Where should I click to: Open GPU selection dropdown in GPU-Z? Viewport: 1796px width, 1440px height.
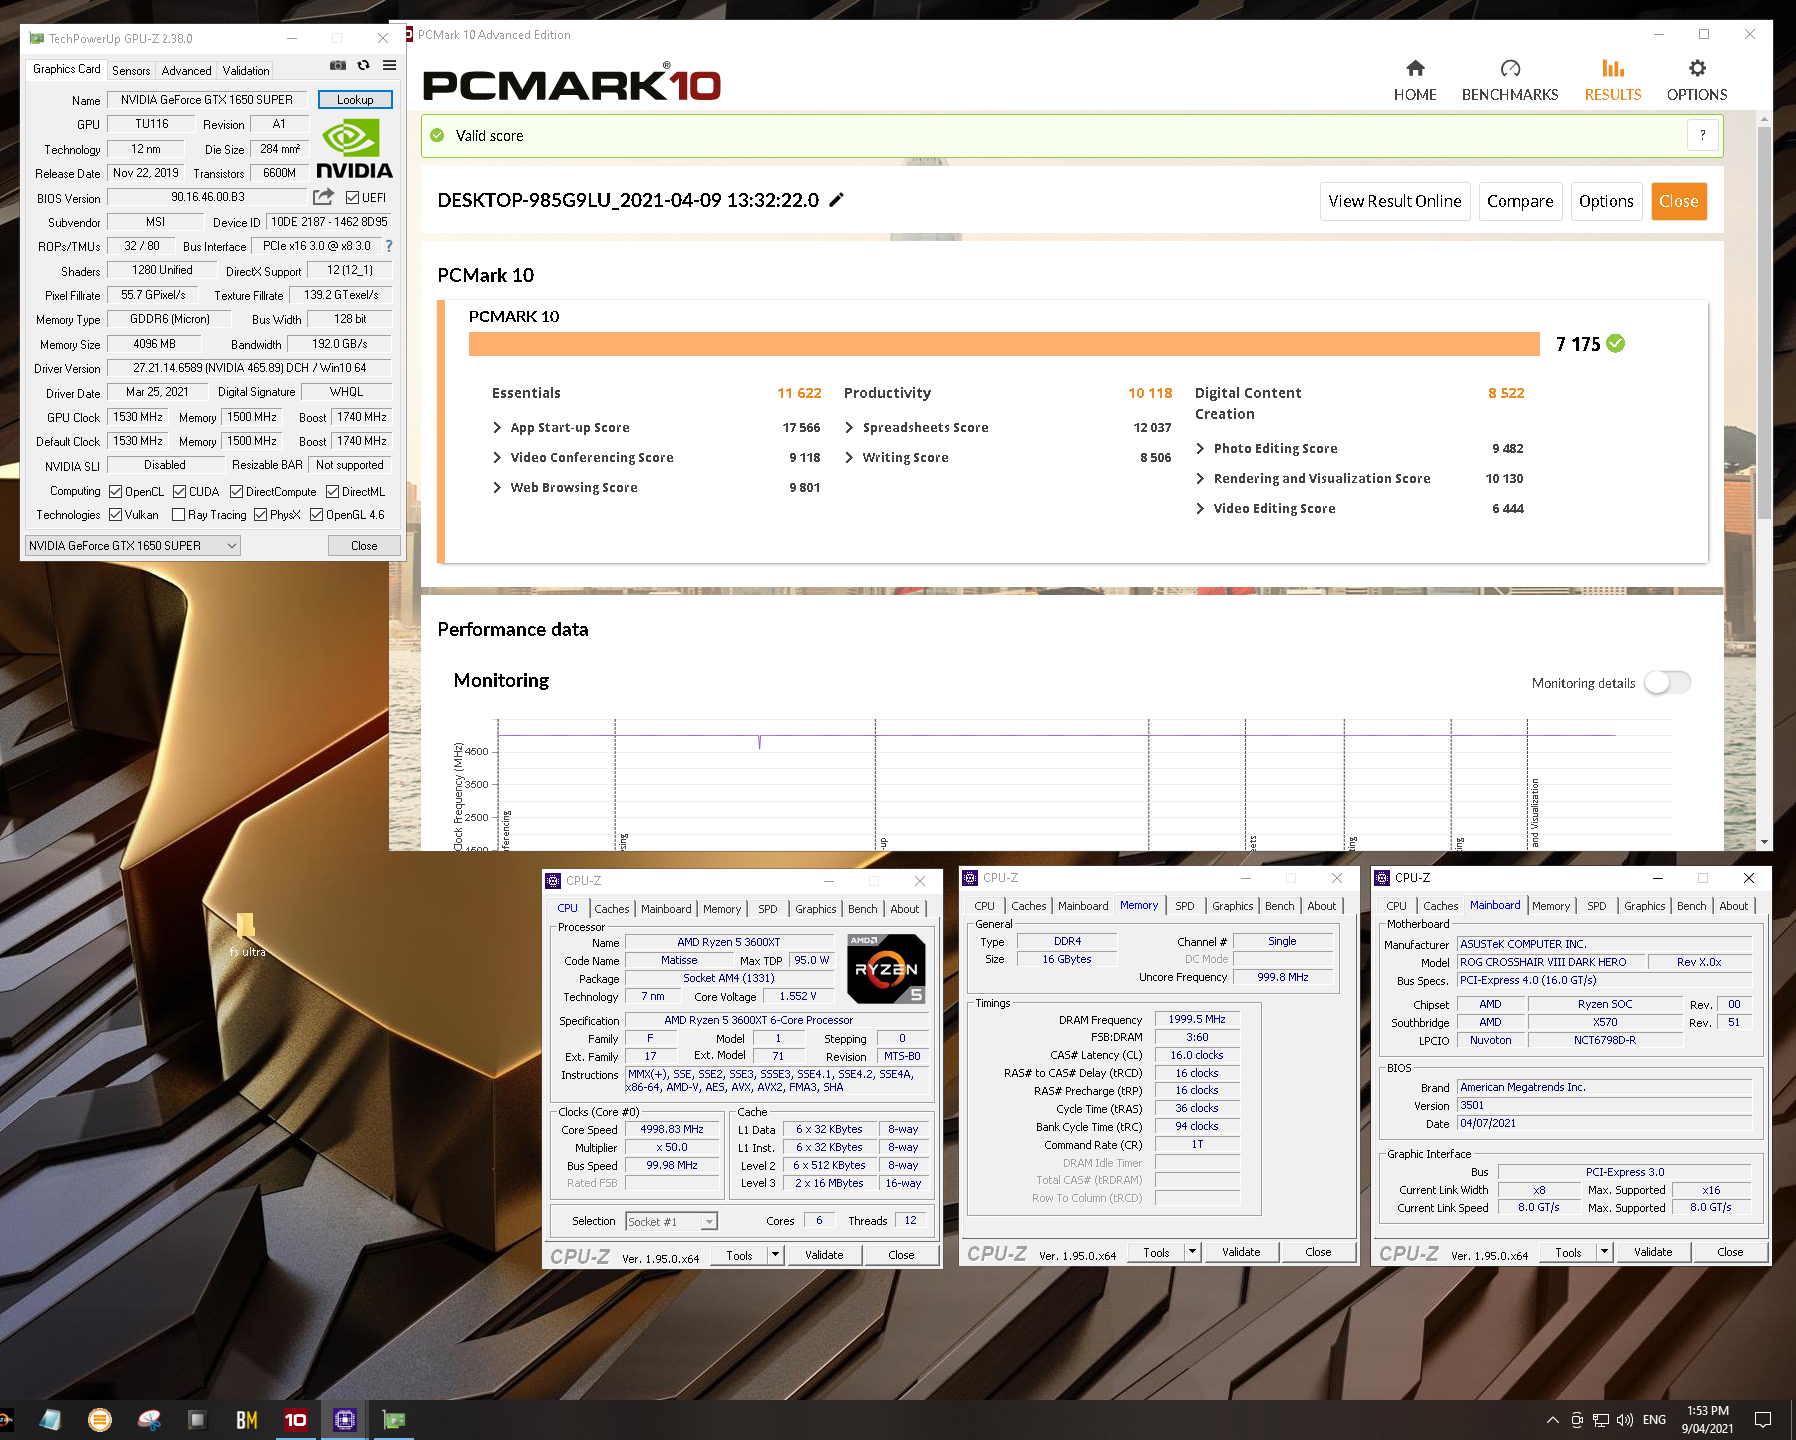tap(132, 545)
